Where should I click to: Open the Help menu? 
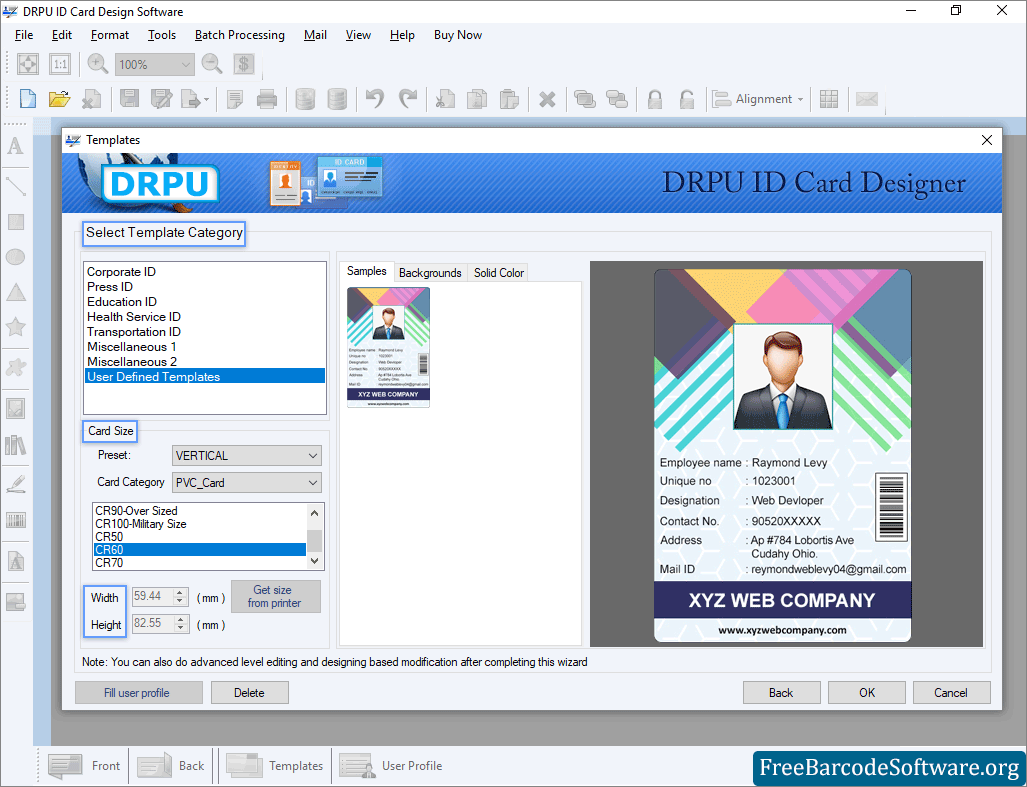402,35
